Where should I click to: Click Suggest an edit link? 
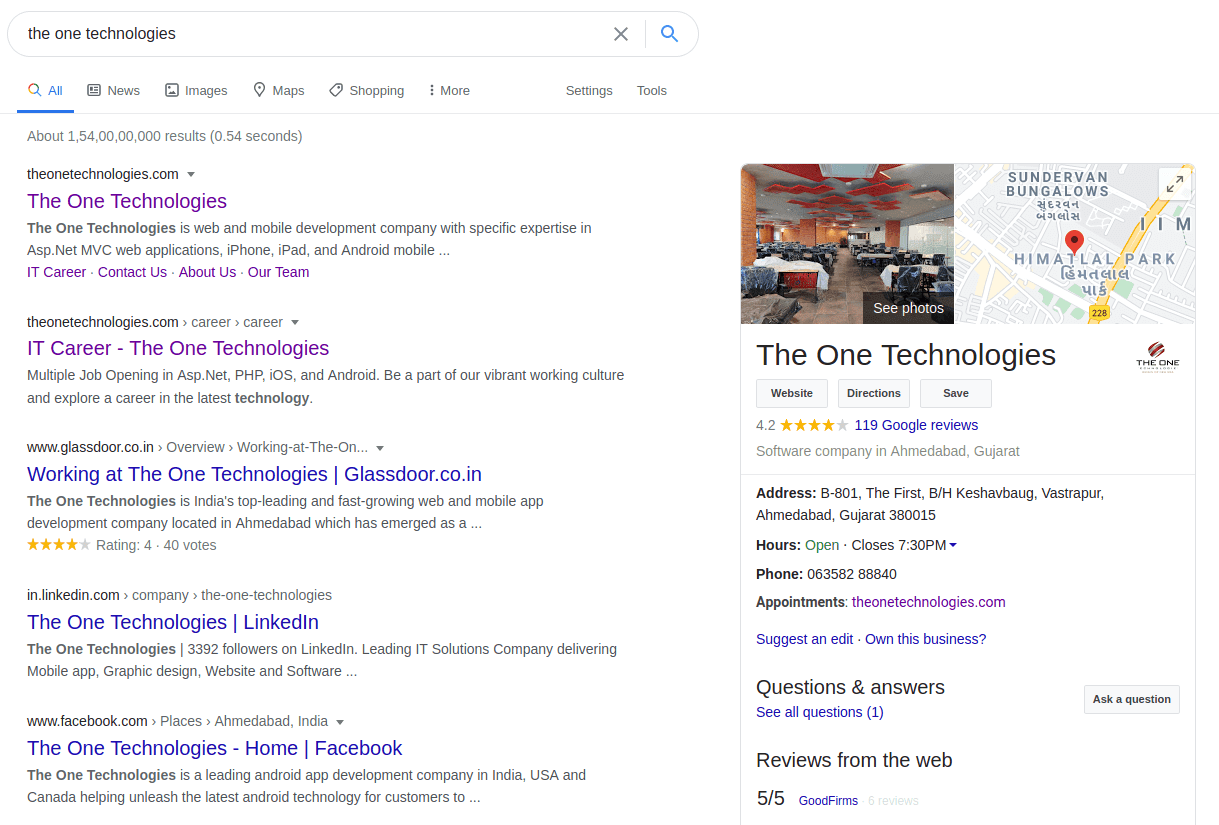(805, 639)
